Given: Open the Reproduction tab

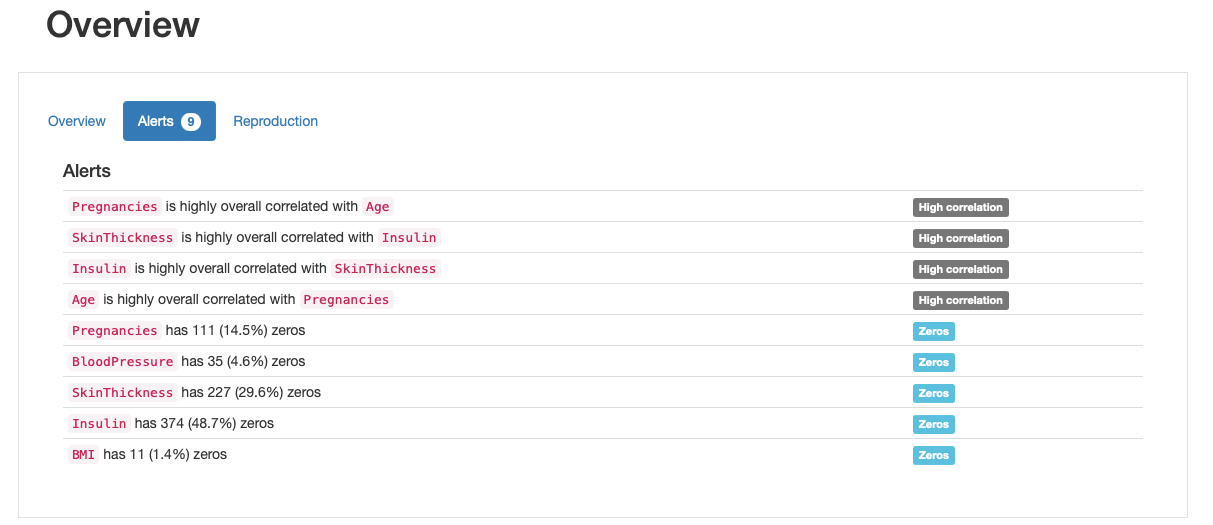Looking at the screenshot, I should (x=275, y=121).
